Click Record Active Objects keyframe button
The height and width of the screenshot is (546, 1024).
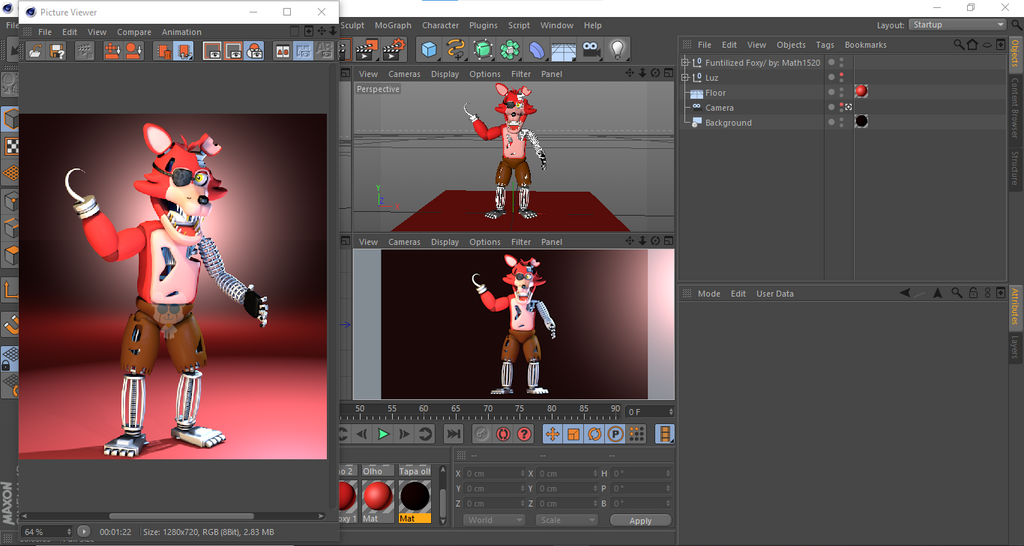[481, 434]
